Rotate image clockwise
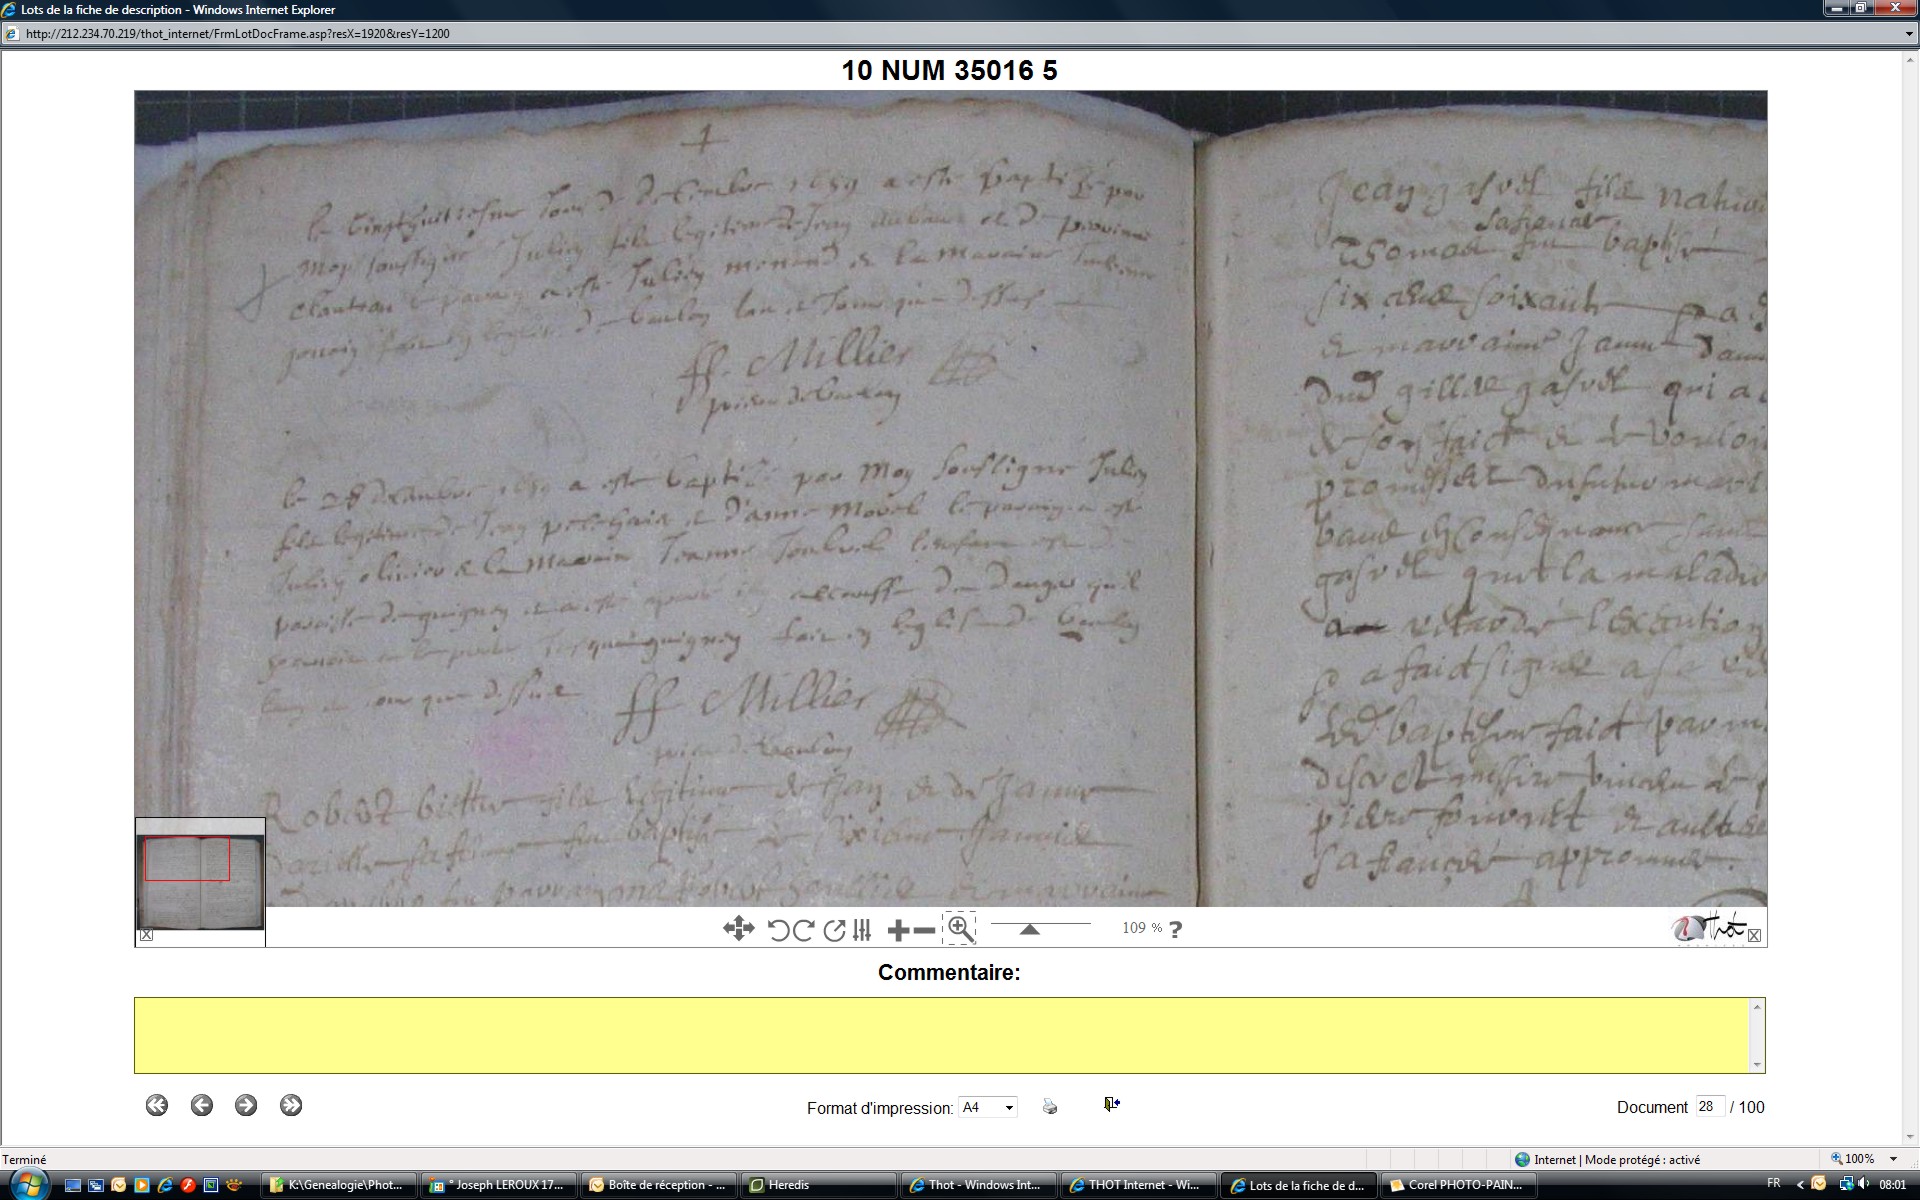1920x1200 pixels. coord(803,930)
